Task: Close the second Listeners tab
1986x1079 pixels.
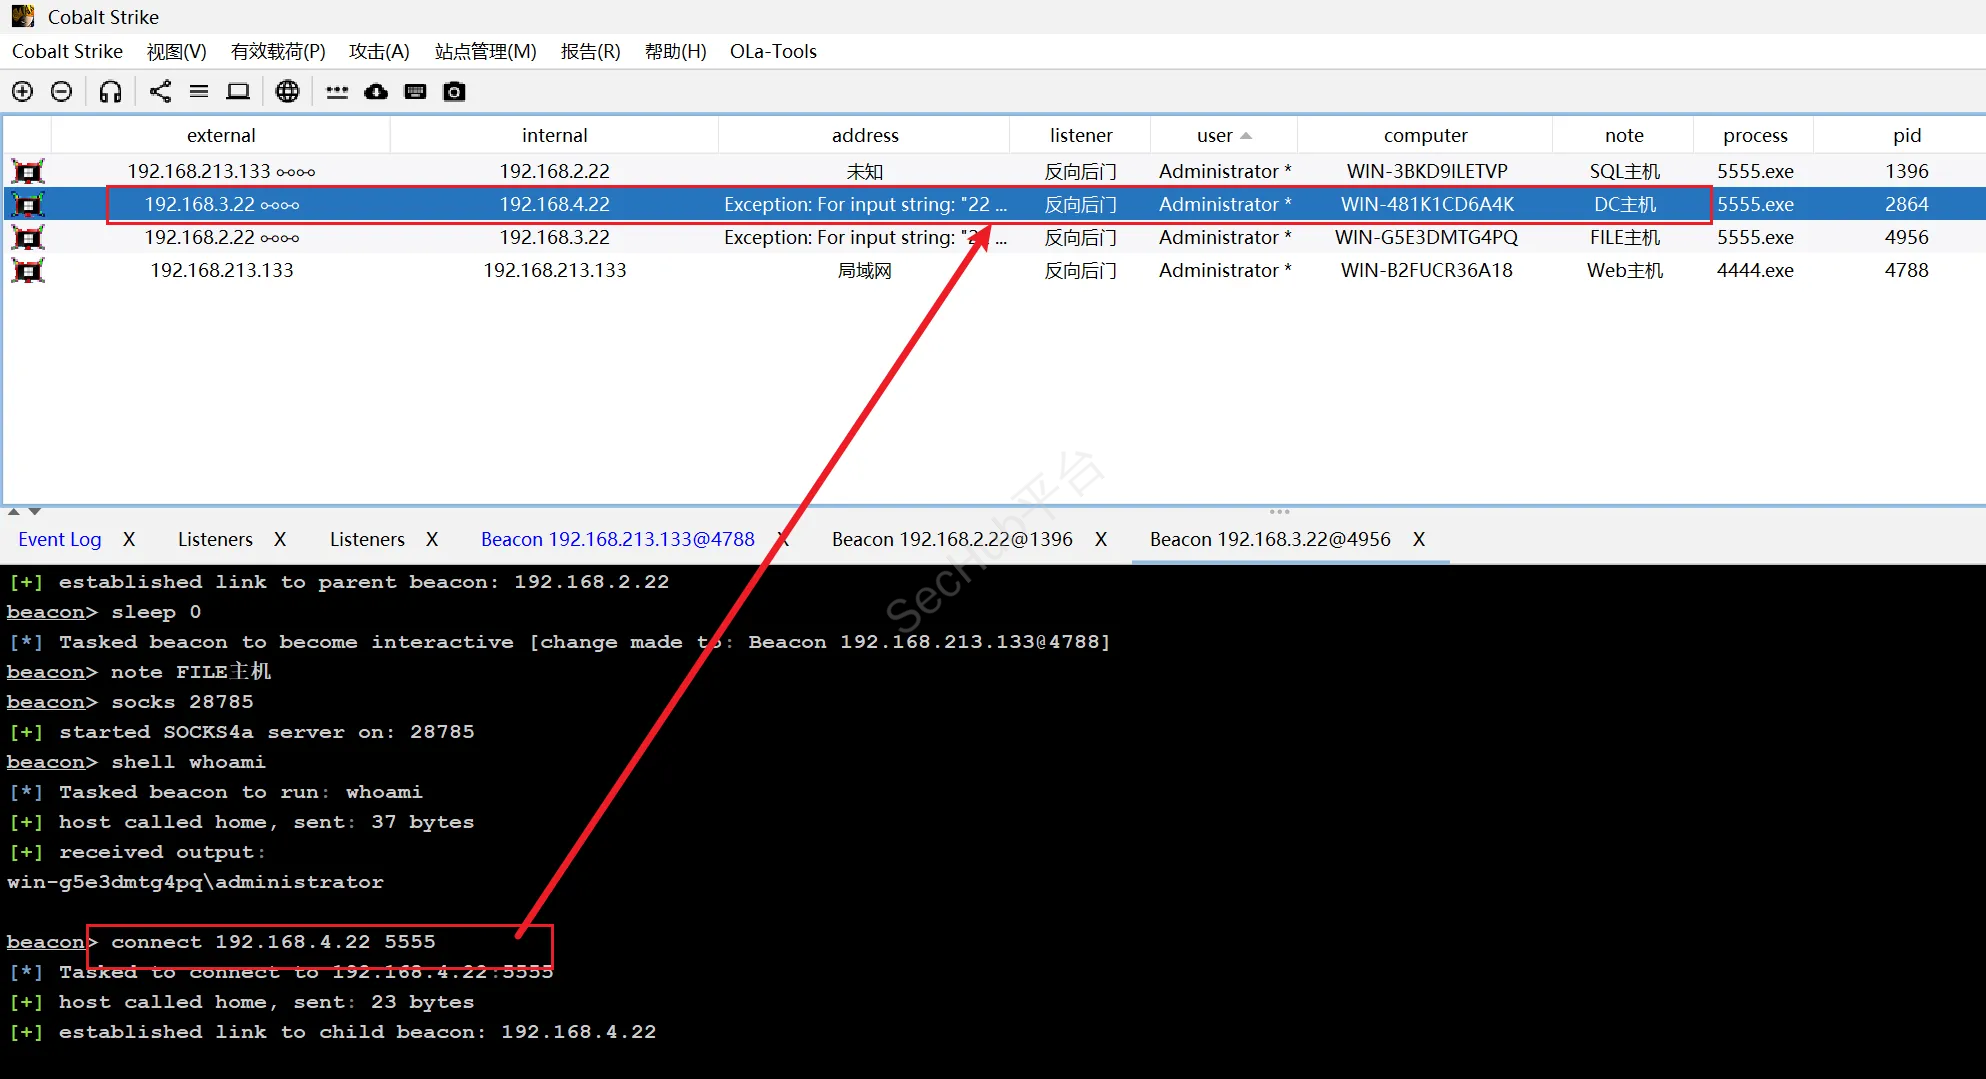Action: click(432, 539)
